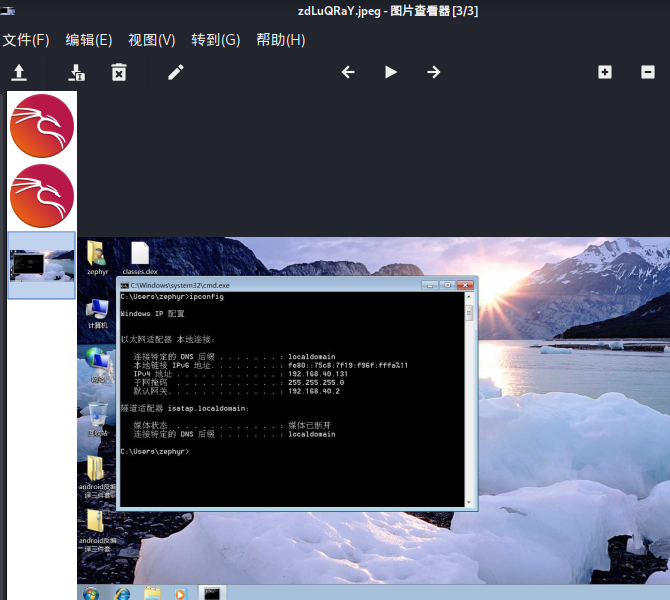The height and width of the screenshot is (600, 670).
Task: Click the cmd window scrollbar down arrow
Action: coord(469,502)
